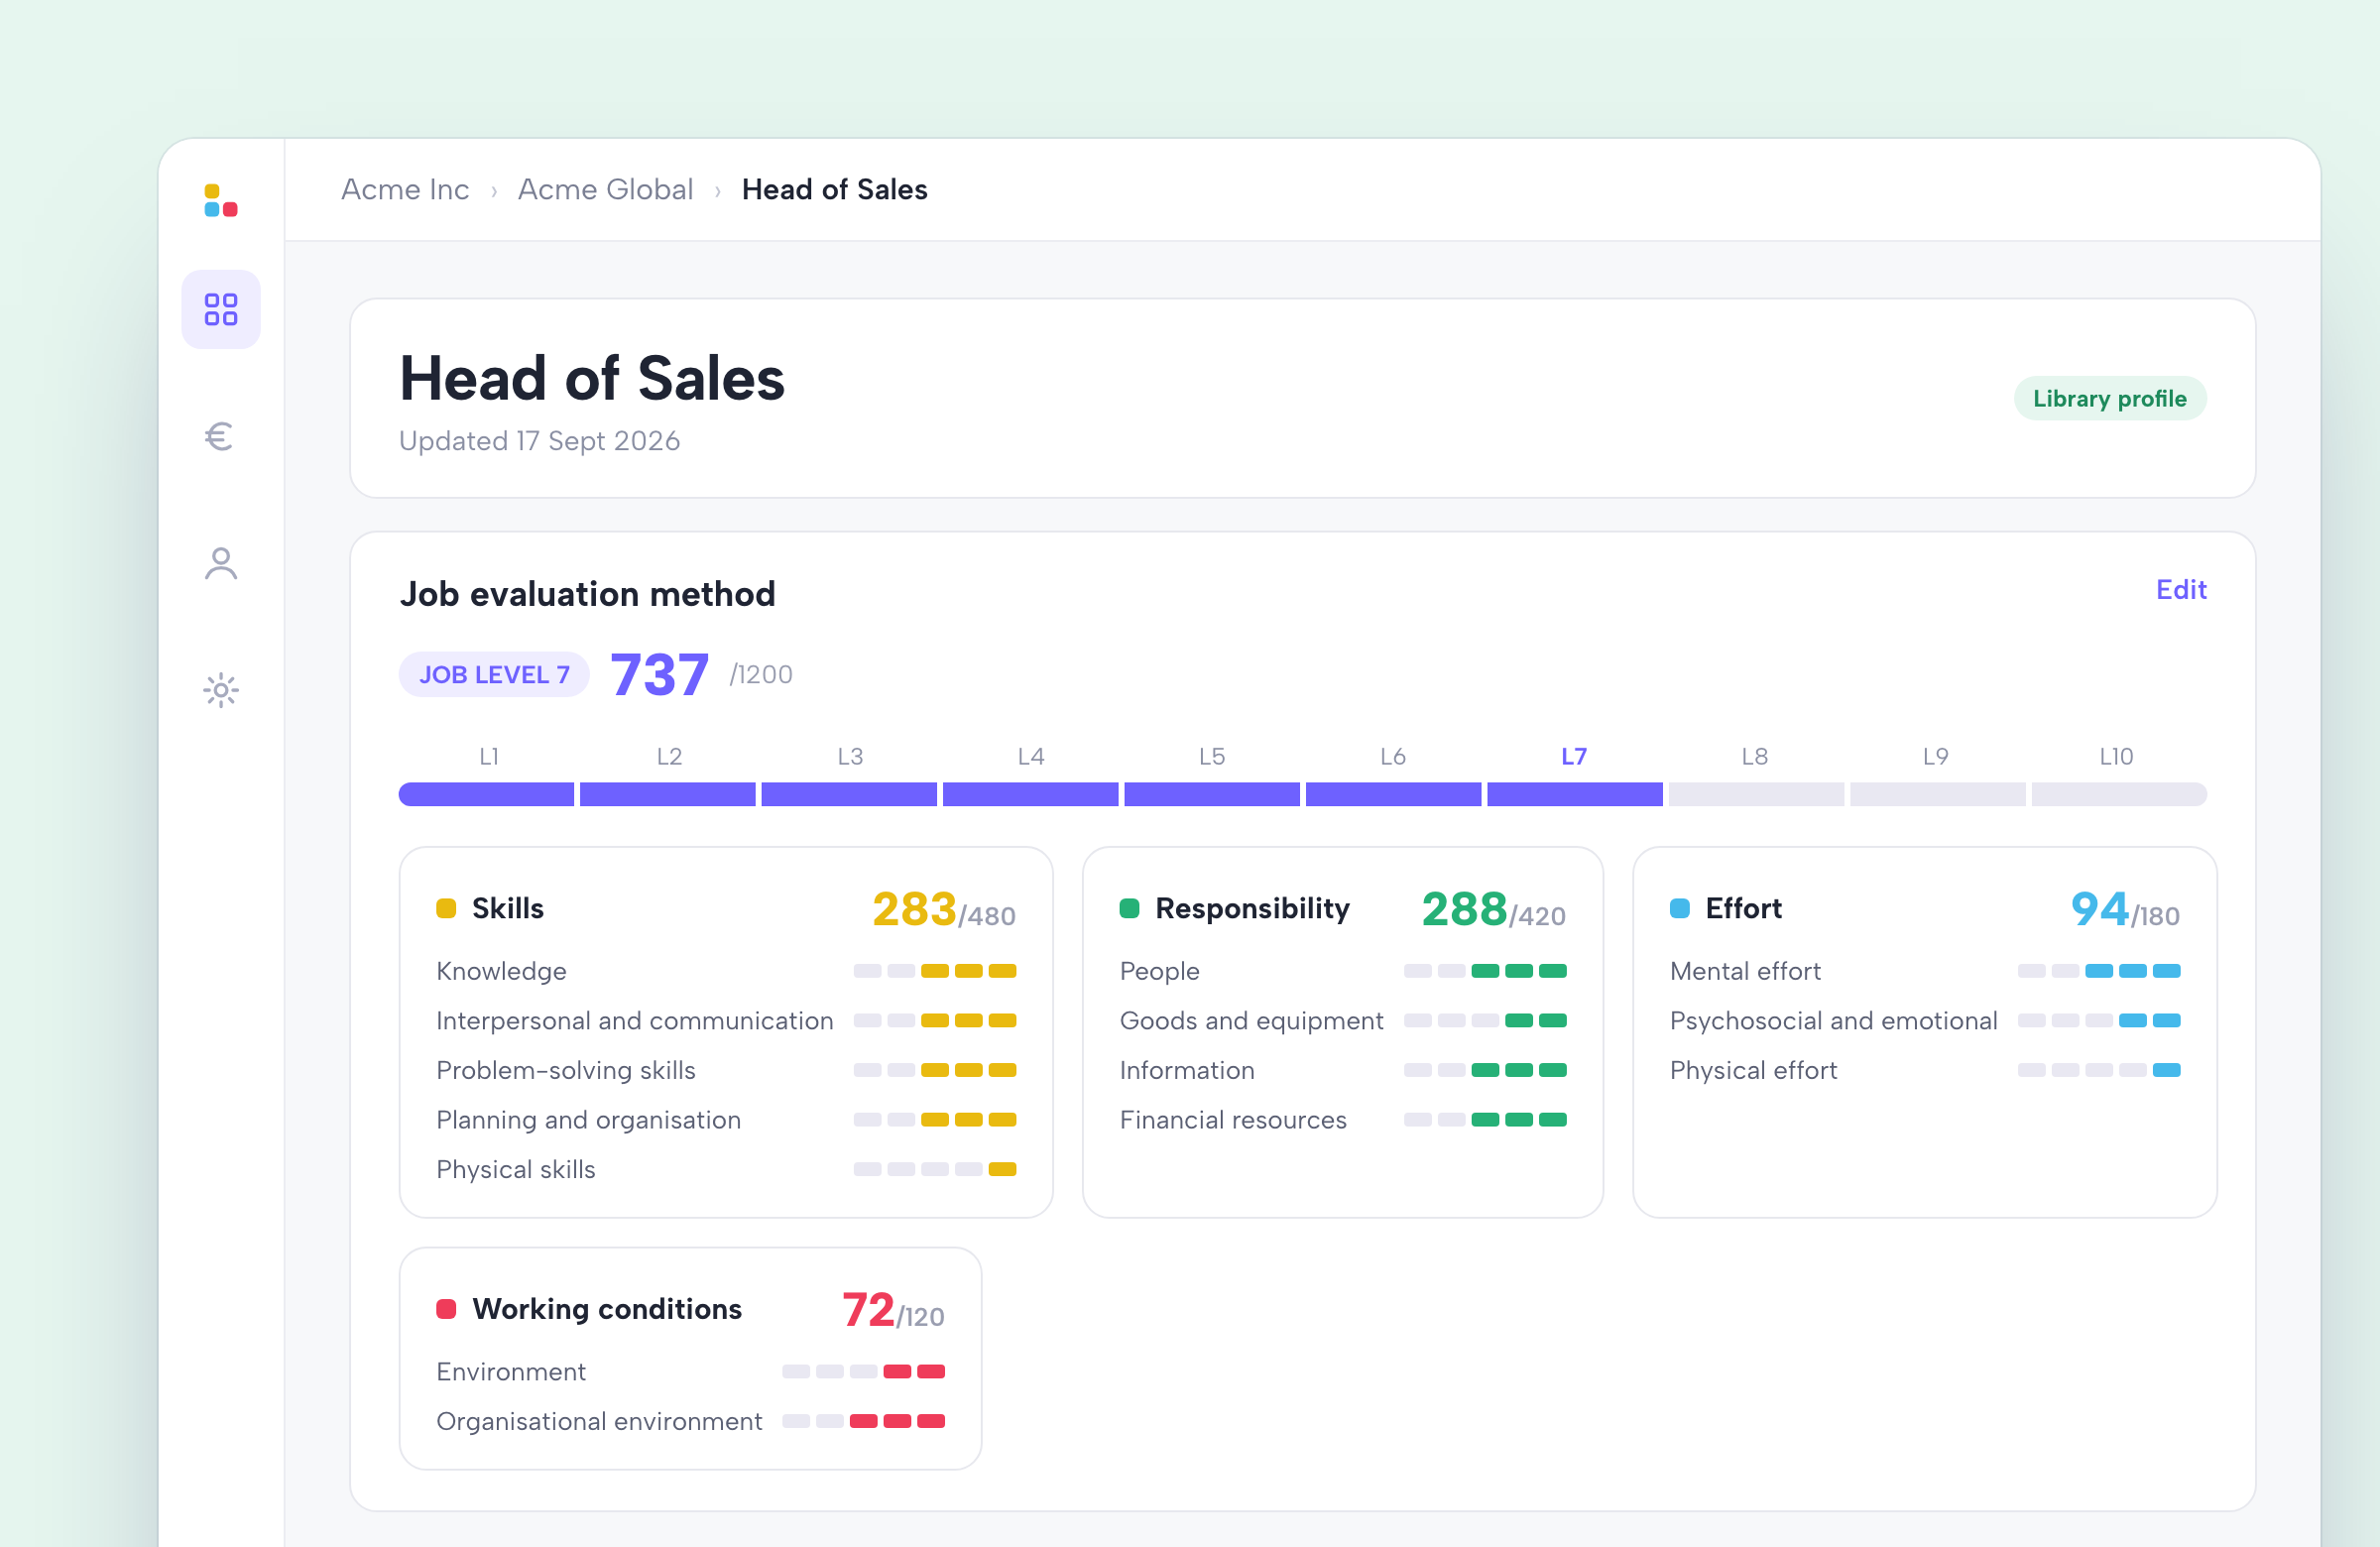This screenshot has width=2380, height=1547.
Task: Open the app logo home icon
Action: click(221, 200)
